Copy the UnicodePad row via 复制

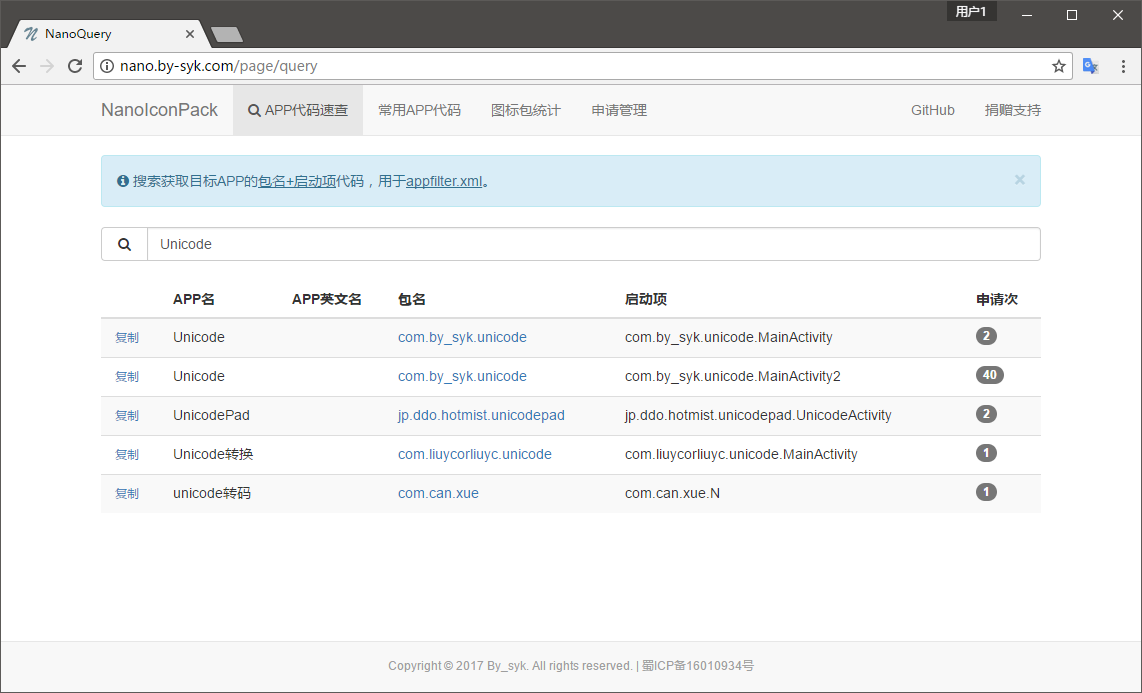pyautogui.click(x=127, y=416)
